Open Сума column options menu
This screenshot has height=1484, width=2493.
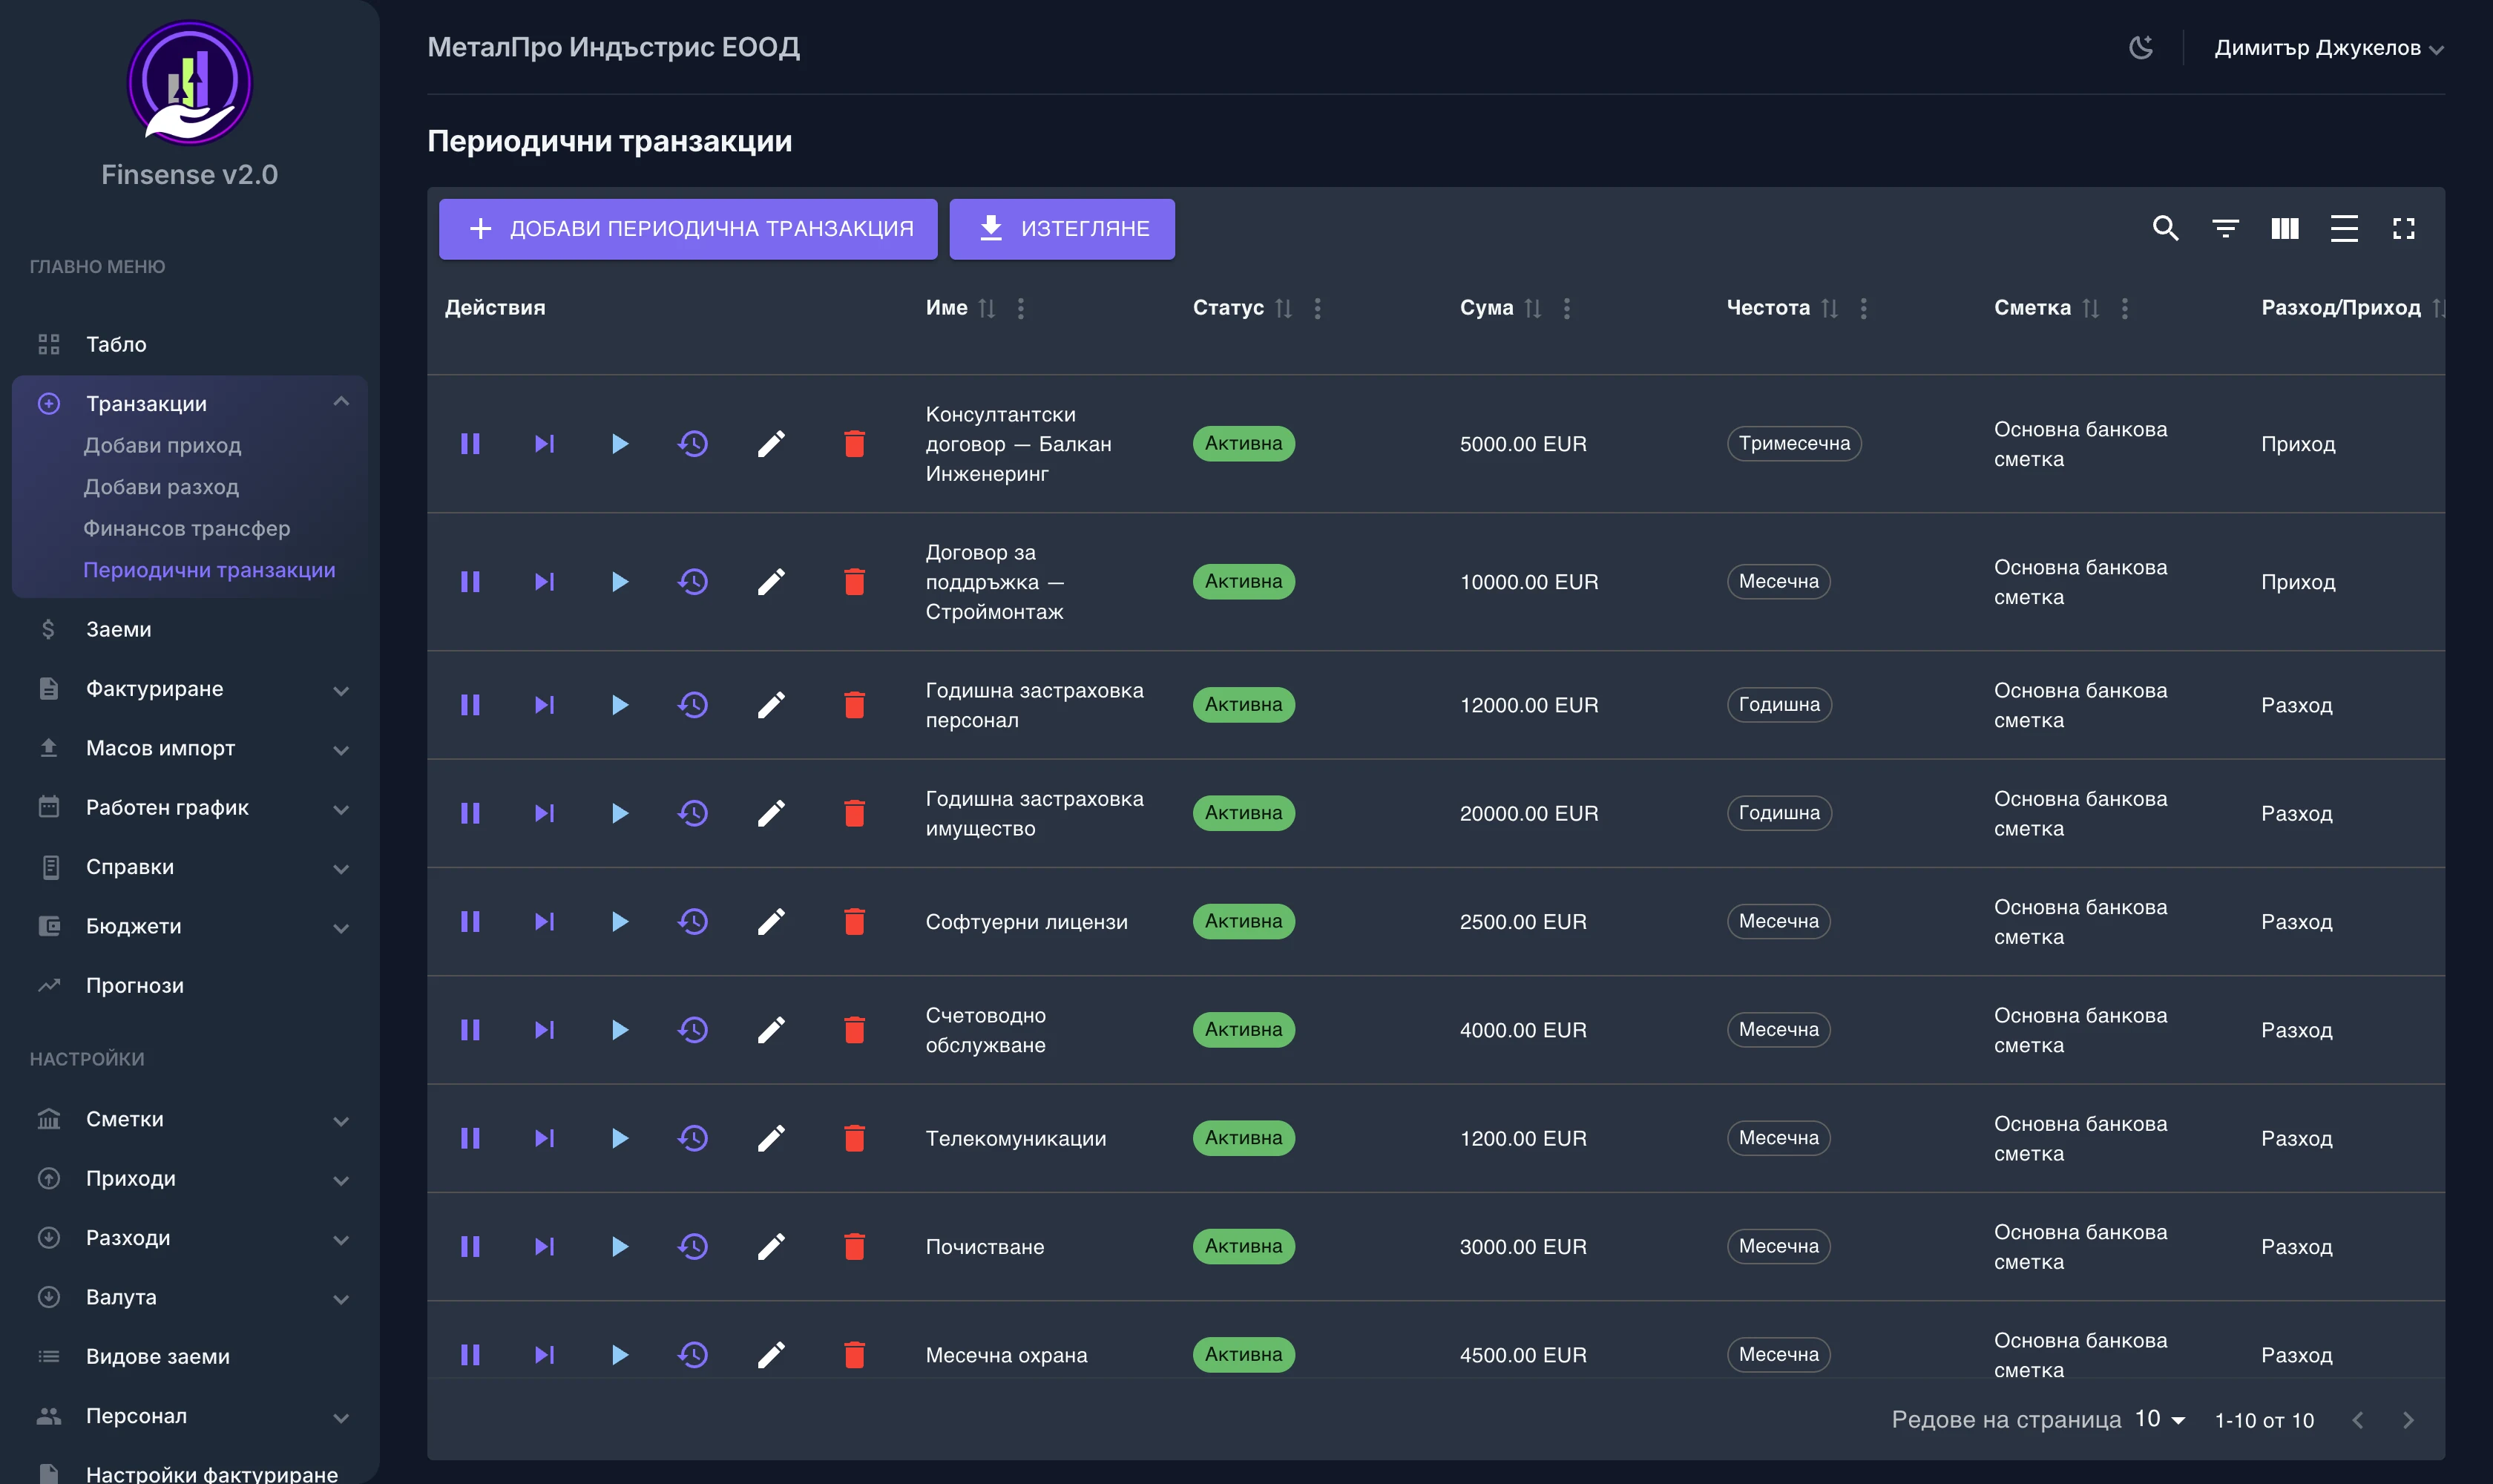point(1567,308)
